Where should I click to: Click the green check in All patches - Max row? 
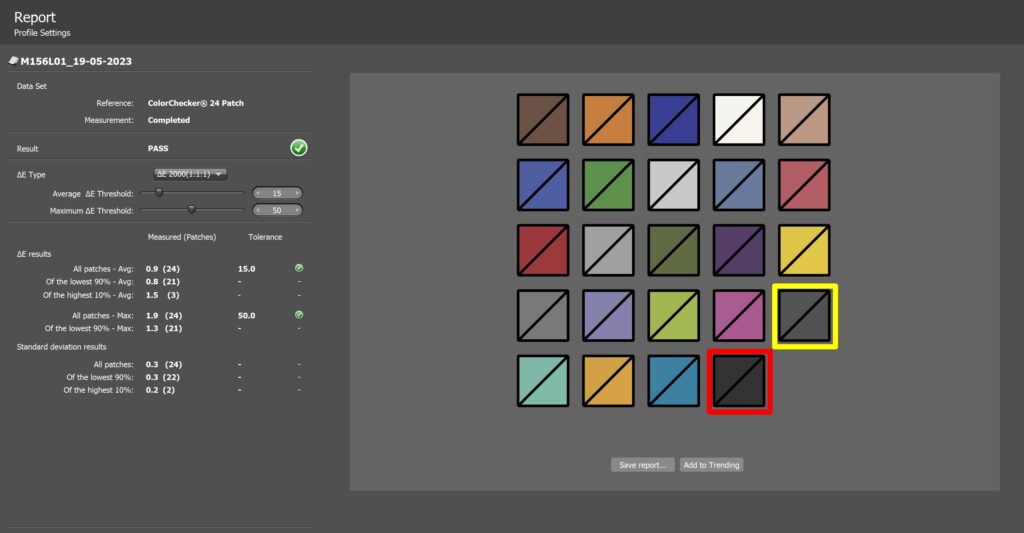tap(299, 315)
